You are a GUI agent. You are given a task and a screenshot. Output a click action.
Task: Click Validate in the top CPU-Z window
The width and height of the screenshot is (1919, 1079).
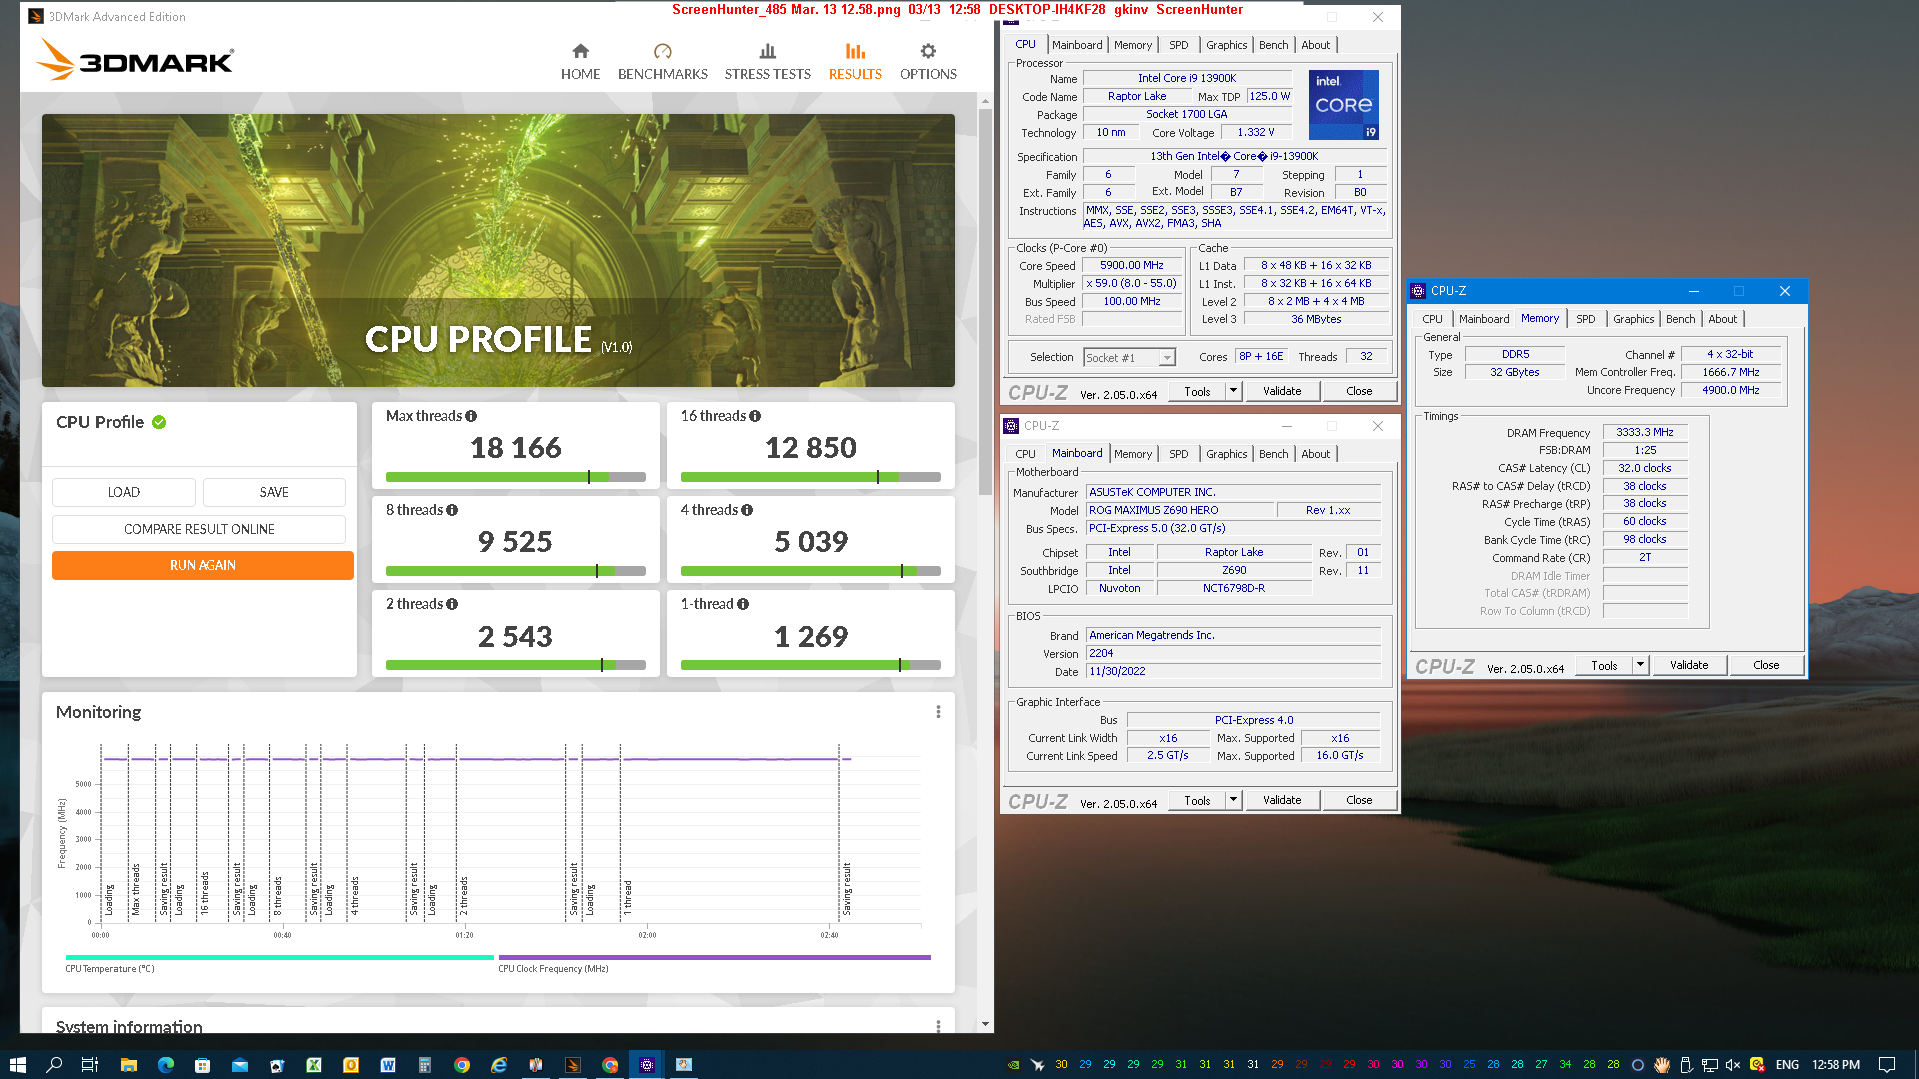(1282, 391)
